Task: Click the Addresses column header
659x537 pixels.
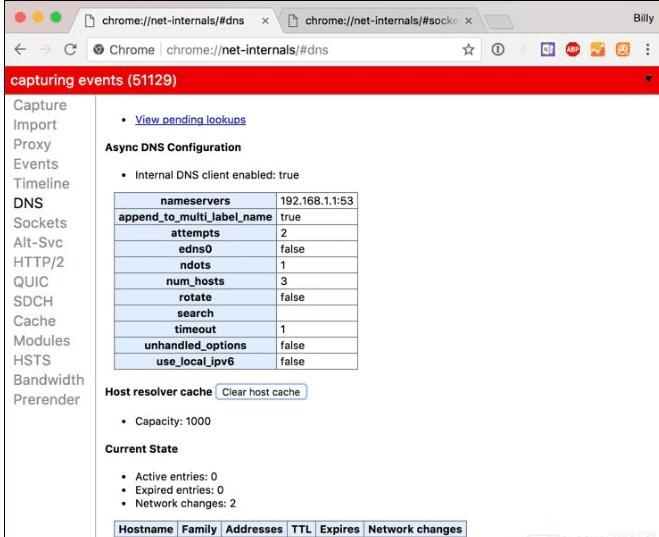Action: [x=254, y=529]
